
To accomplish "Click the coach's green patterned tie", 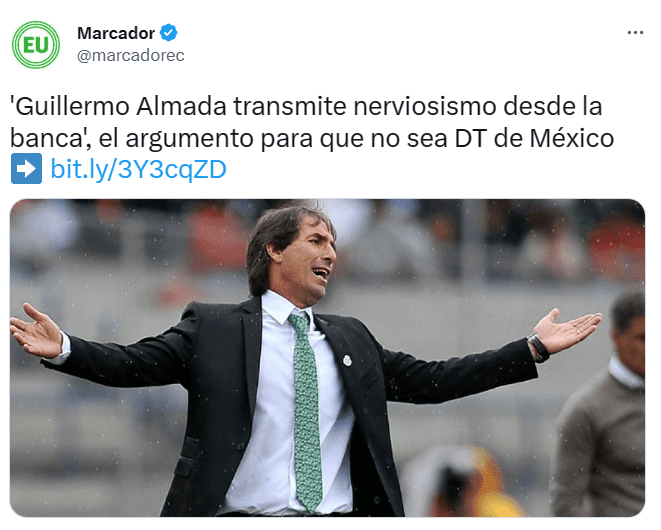I will pos(307,411).
